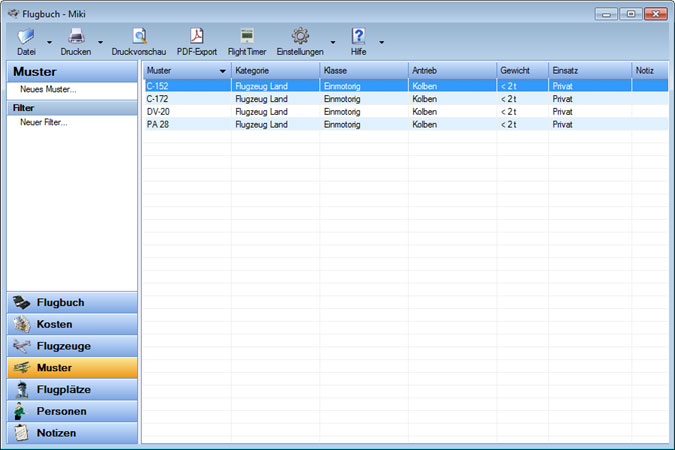The image size is (675, 450).
Task: Select the C-172 row
Action: click(406, 99)
